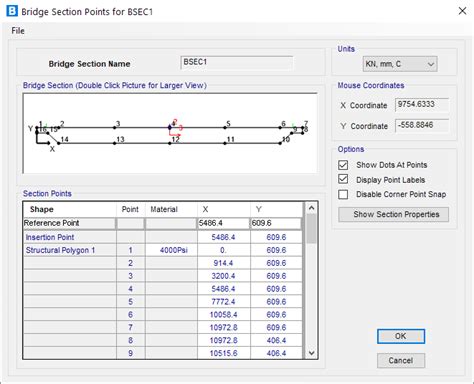Click the 4000Psi material cell
Viewport: 474px width, 384px height.
point(171,250)
